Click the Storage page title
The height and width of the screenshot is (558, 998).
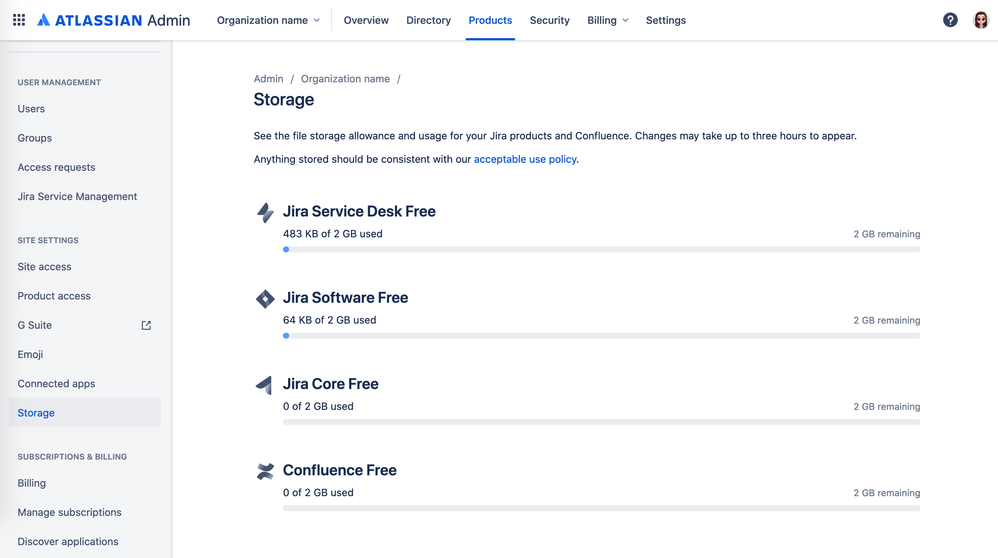284,99
